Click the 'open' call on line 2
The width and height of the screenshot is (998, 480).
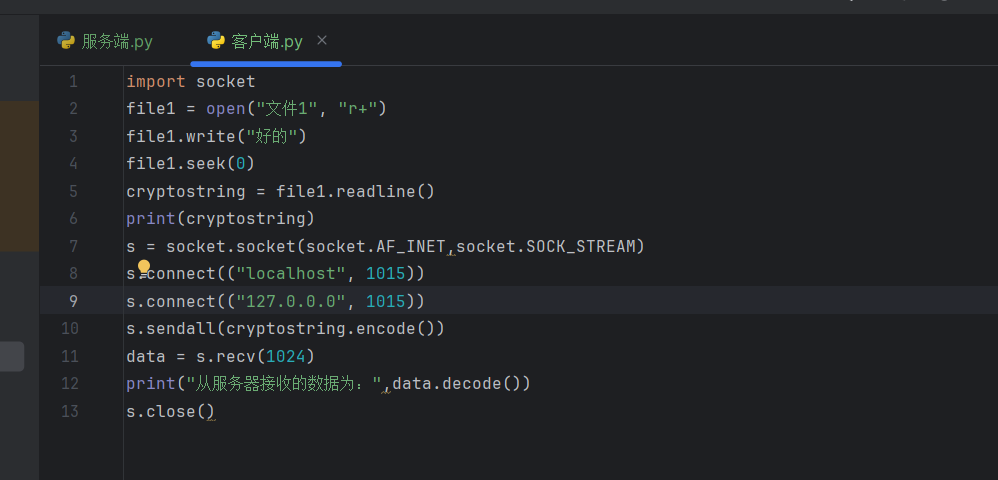click(226, 109)
